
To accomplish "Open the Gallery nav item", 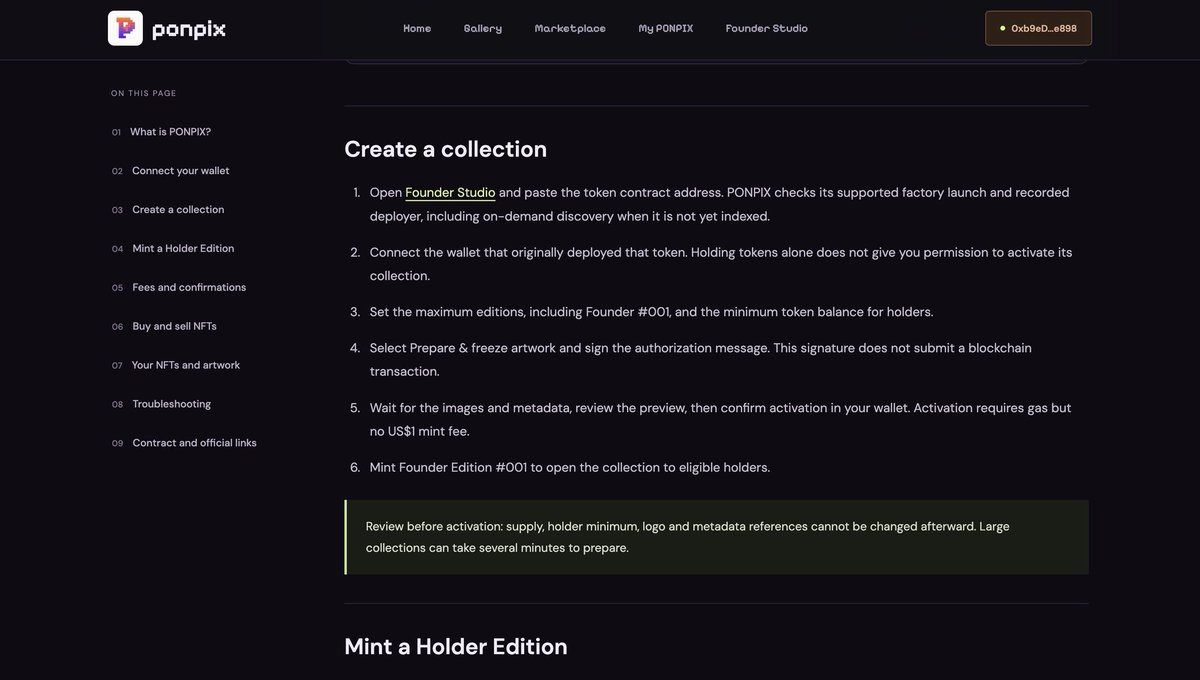I will 483,28.
